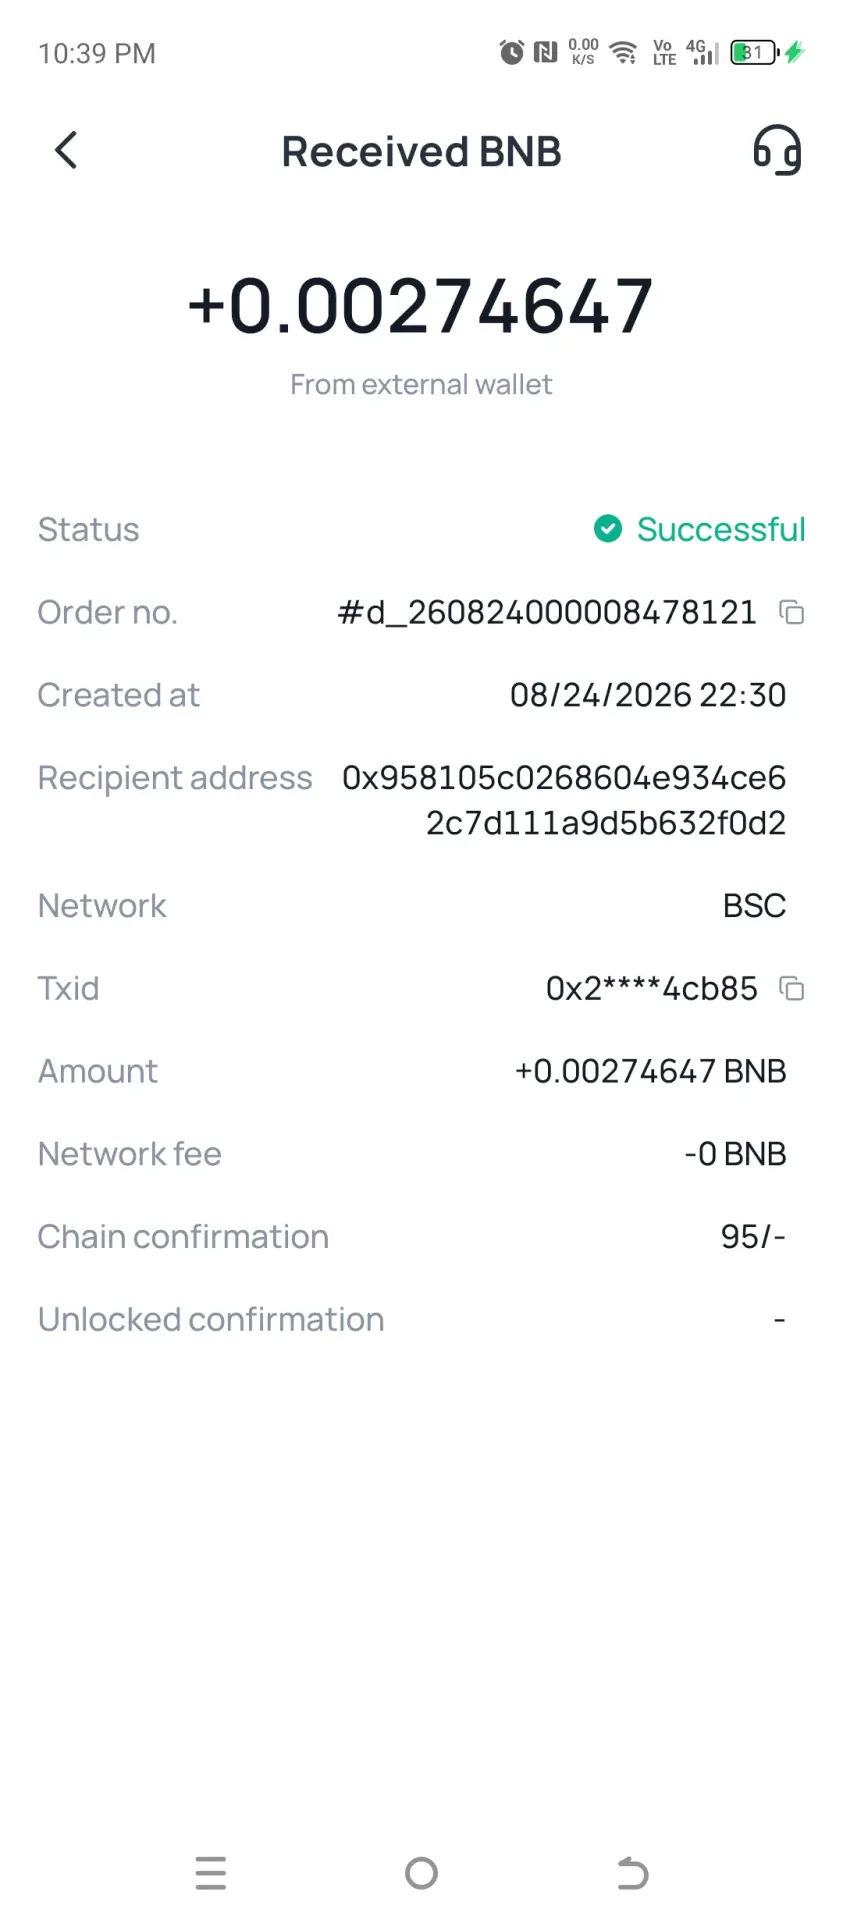Tap the masked Txid 0x2****4cb85
The width and height of the screenshot is (843, 1920).
[651, 988]
